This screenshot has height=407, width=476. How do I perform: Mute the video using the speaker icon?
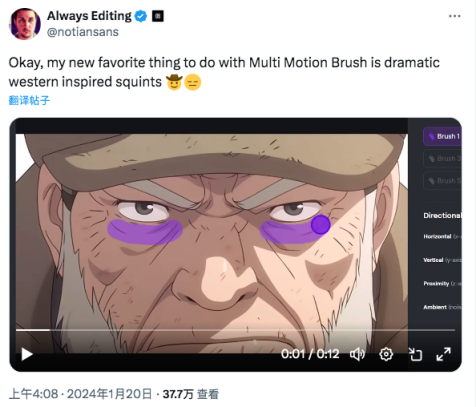click(357, 354)
